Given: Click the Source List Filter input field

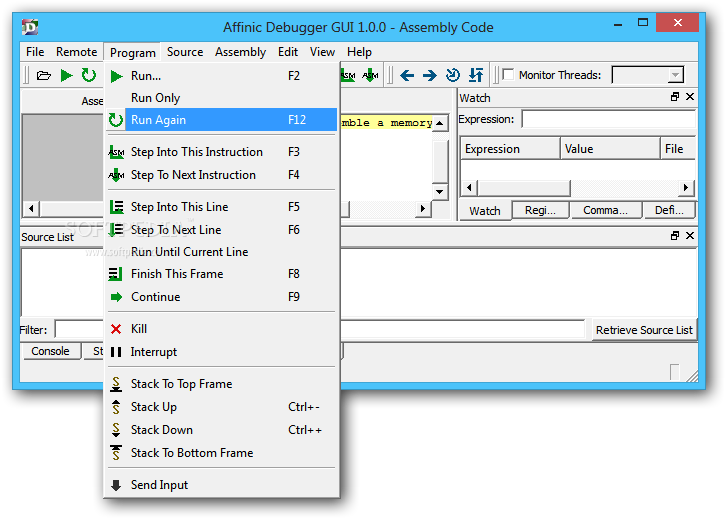Looking at the screenshot, I should [x=319, y=330].
